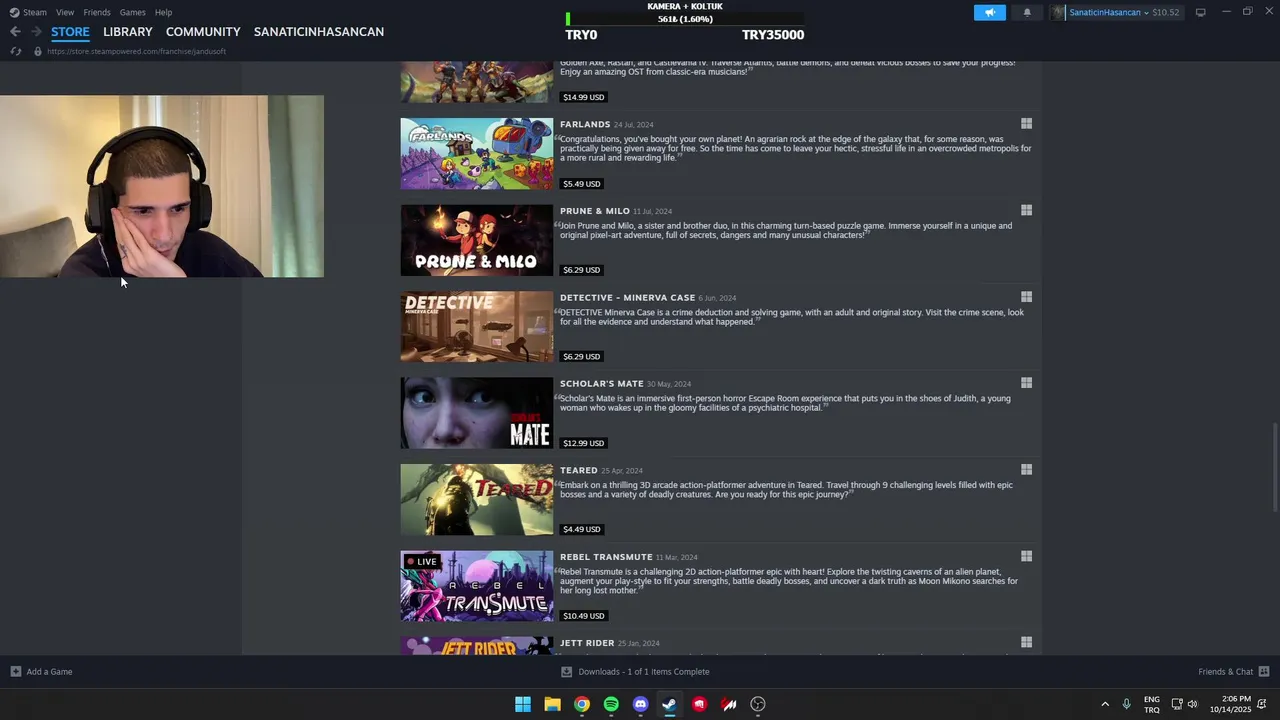Screen dimensions: 1280x720
Task: Open Google Chrome from taskbar
Action: [x=582, y=704]
